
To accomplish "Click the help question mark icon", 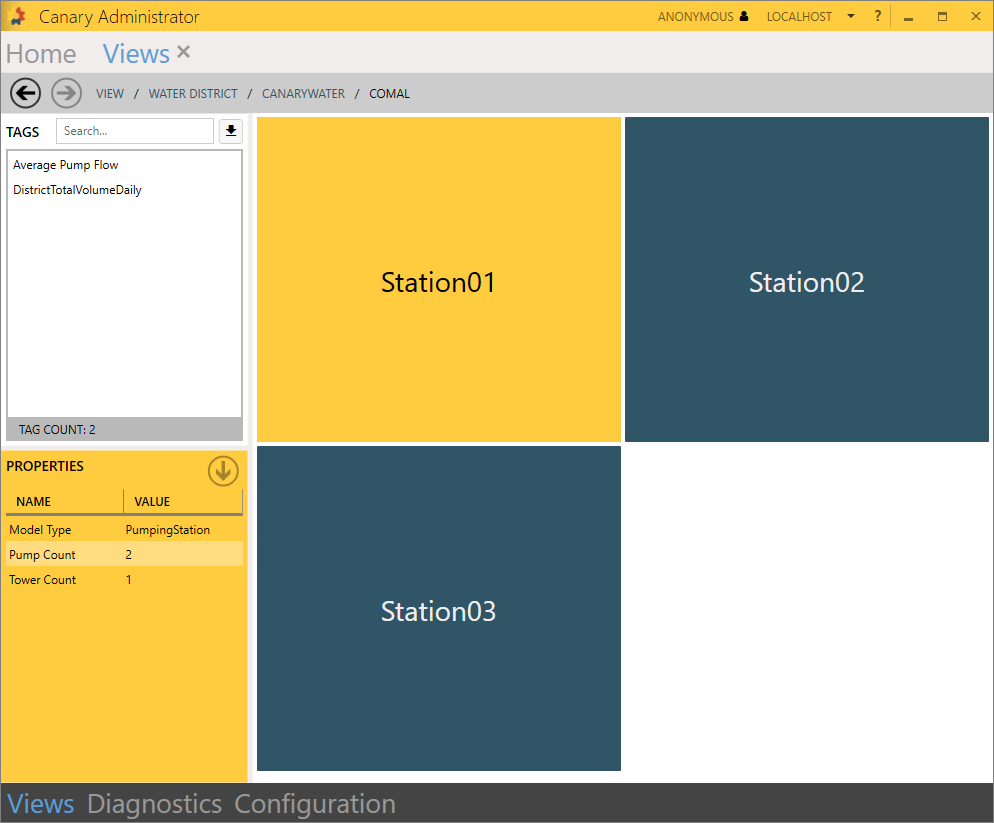I will point(877,16).
